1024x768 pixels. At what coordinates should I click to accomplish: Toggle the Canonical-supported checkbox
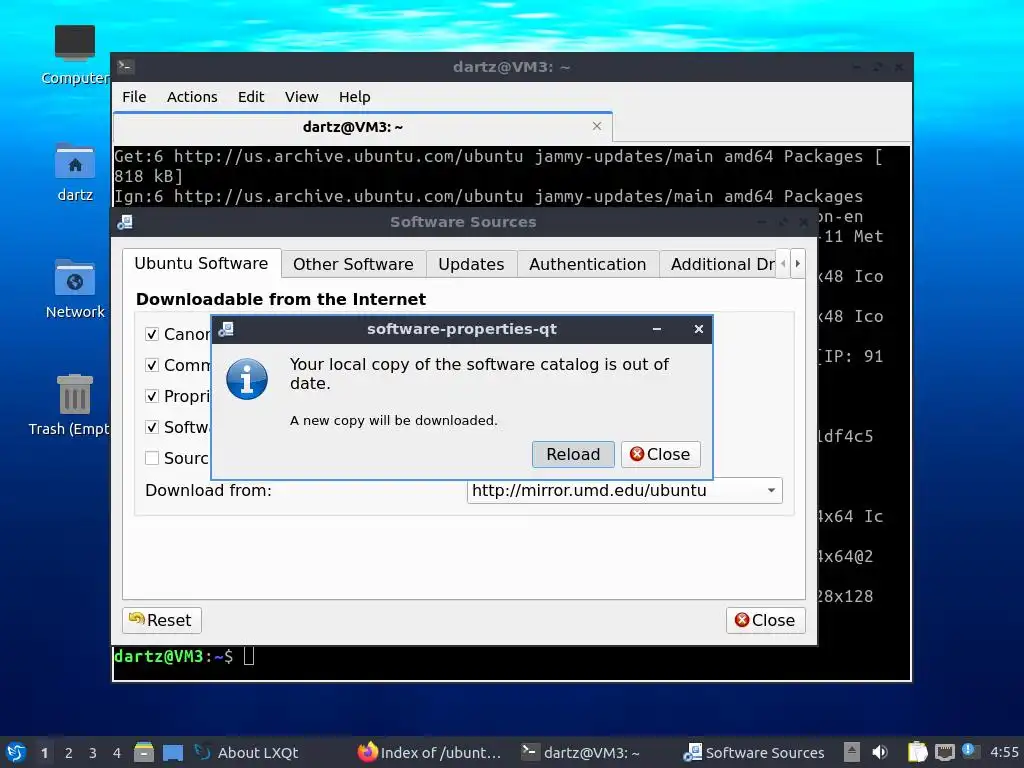pyautogui.click(x=152, y=334)
